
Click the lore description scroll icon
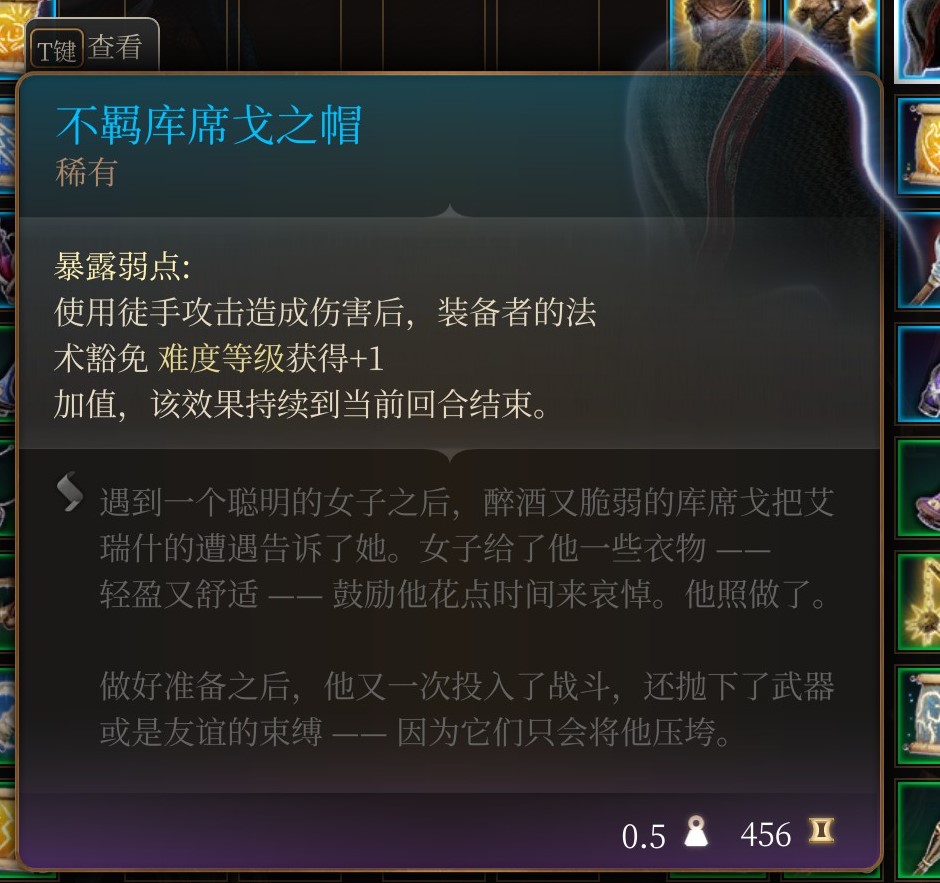[x=70, y=492]
